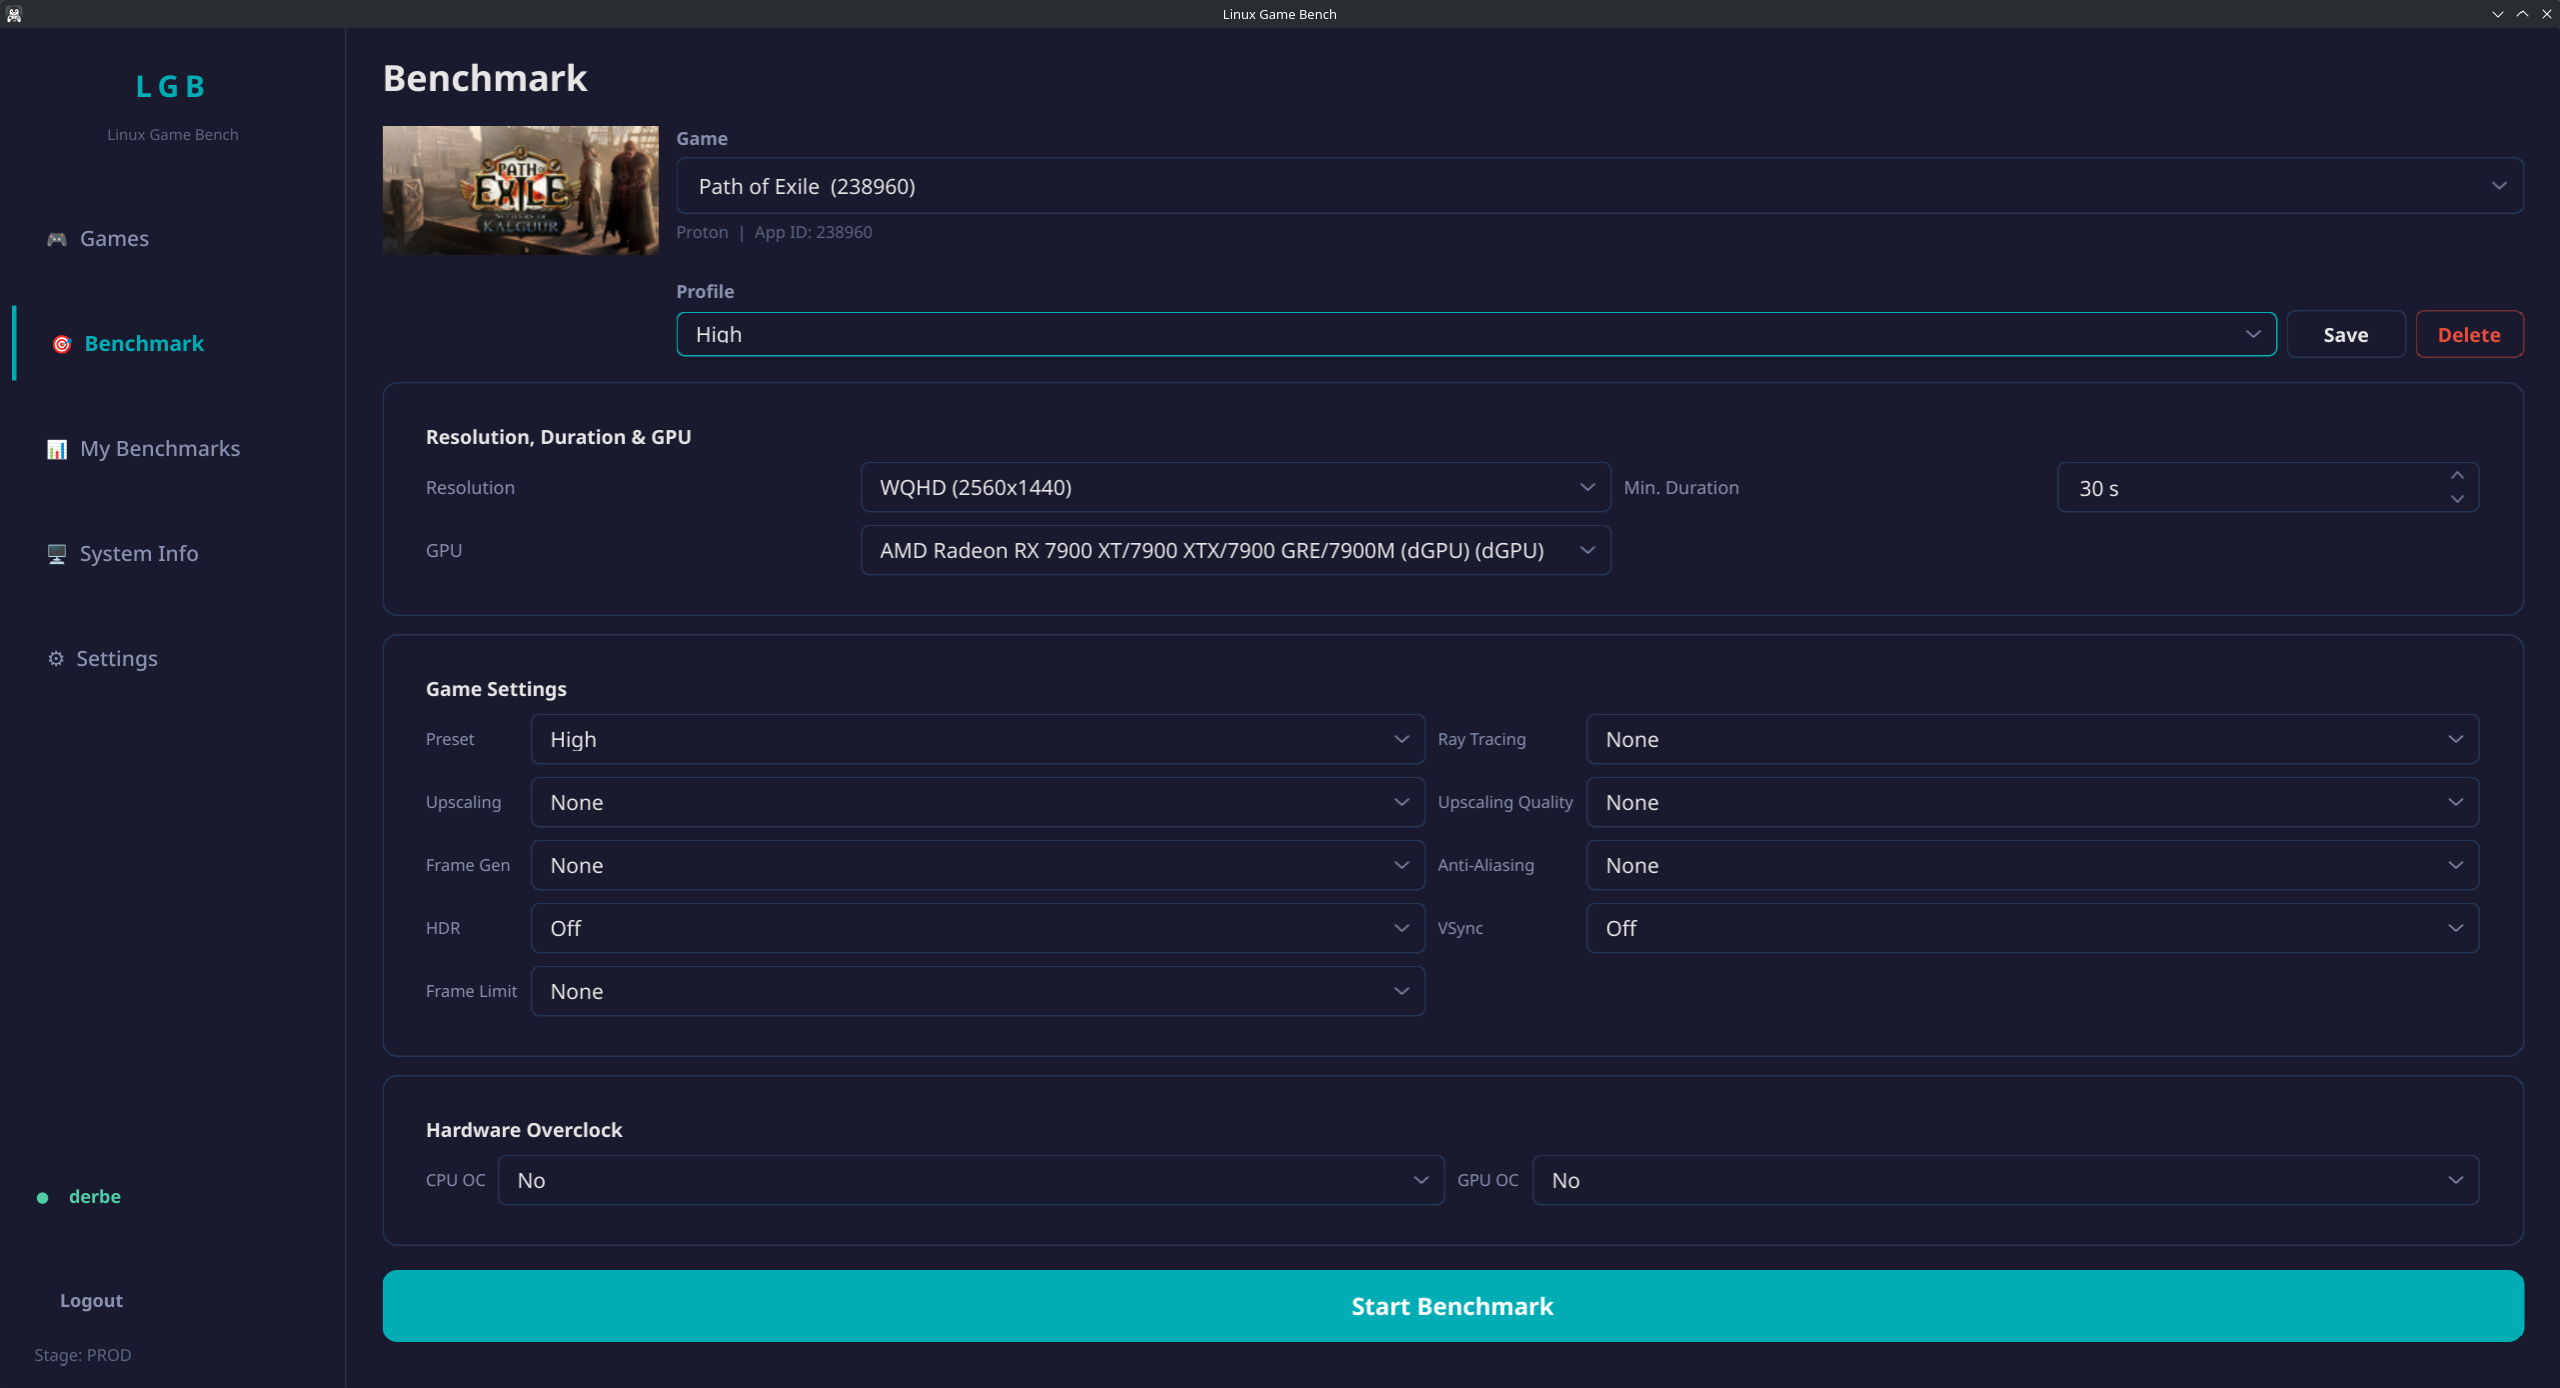Click the derbe online status indicator

[42, 1197]
